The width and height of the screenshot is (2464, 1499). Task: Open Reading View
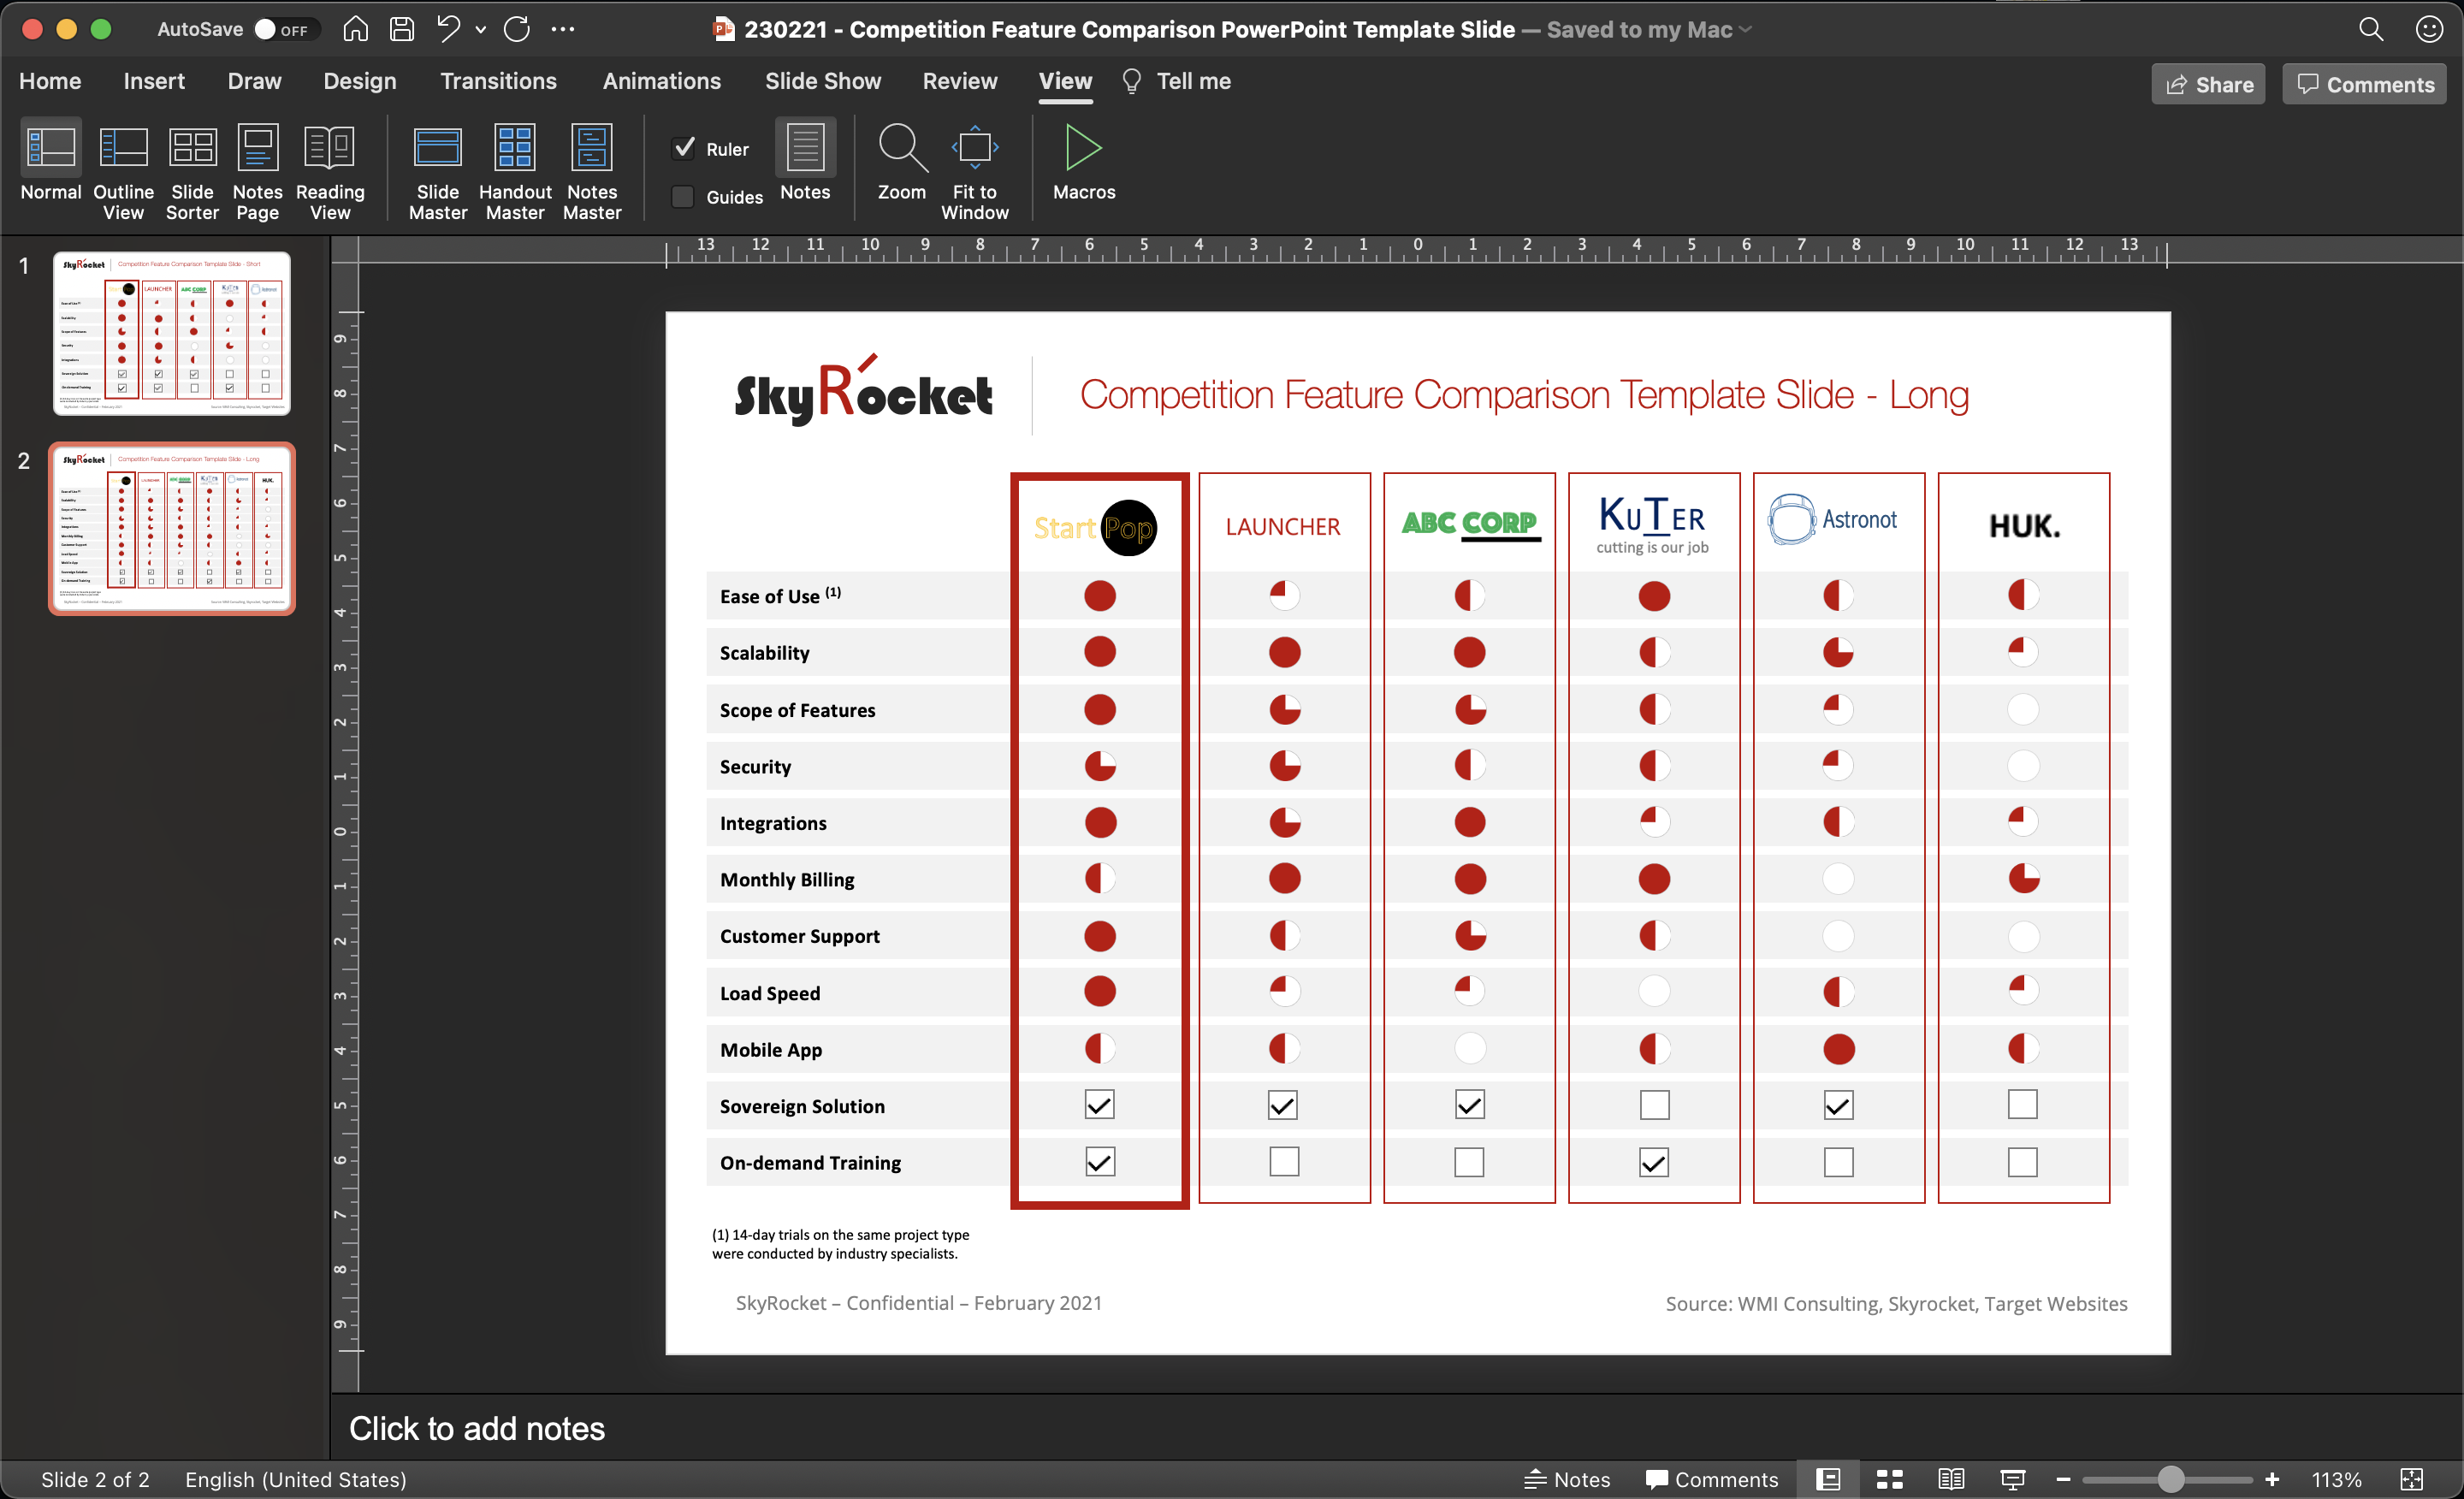pos(330,170)
